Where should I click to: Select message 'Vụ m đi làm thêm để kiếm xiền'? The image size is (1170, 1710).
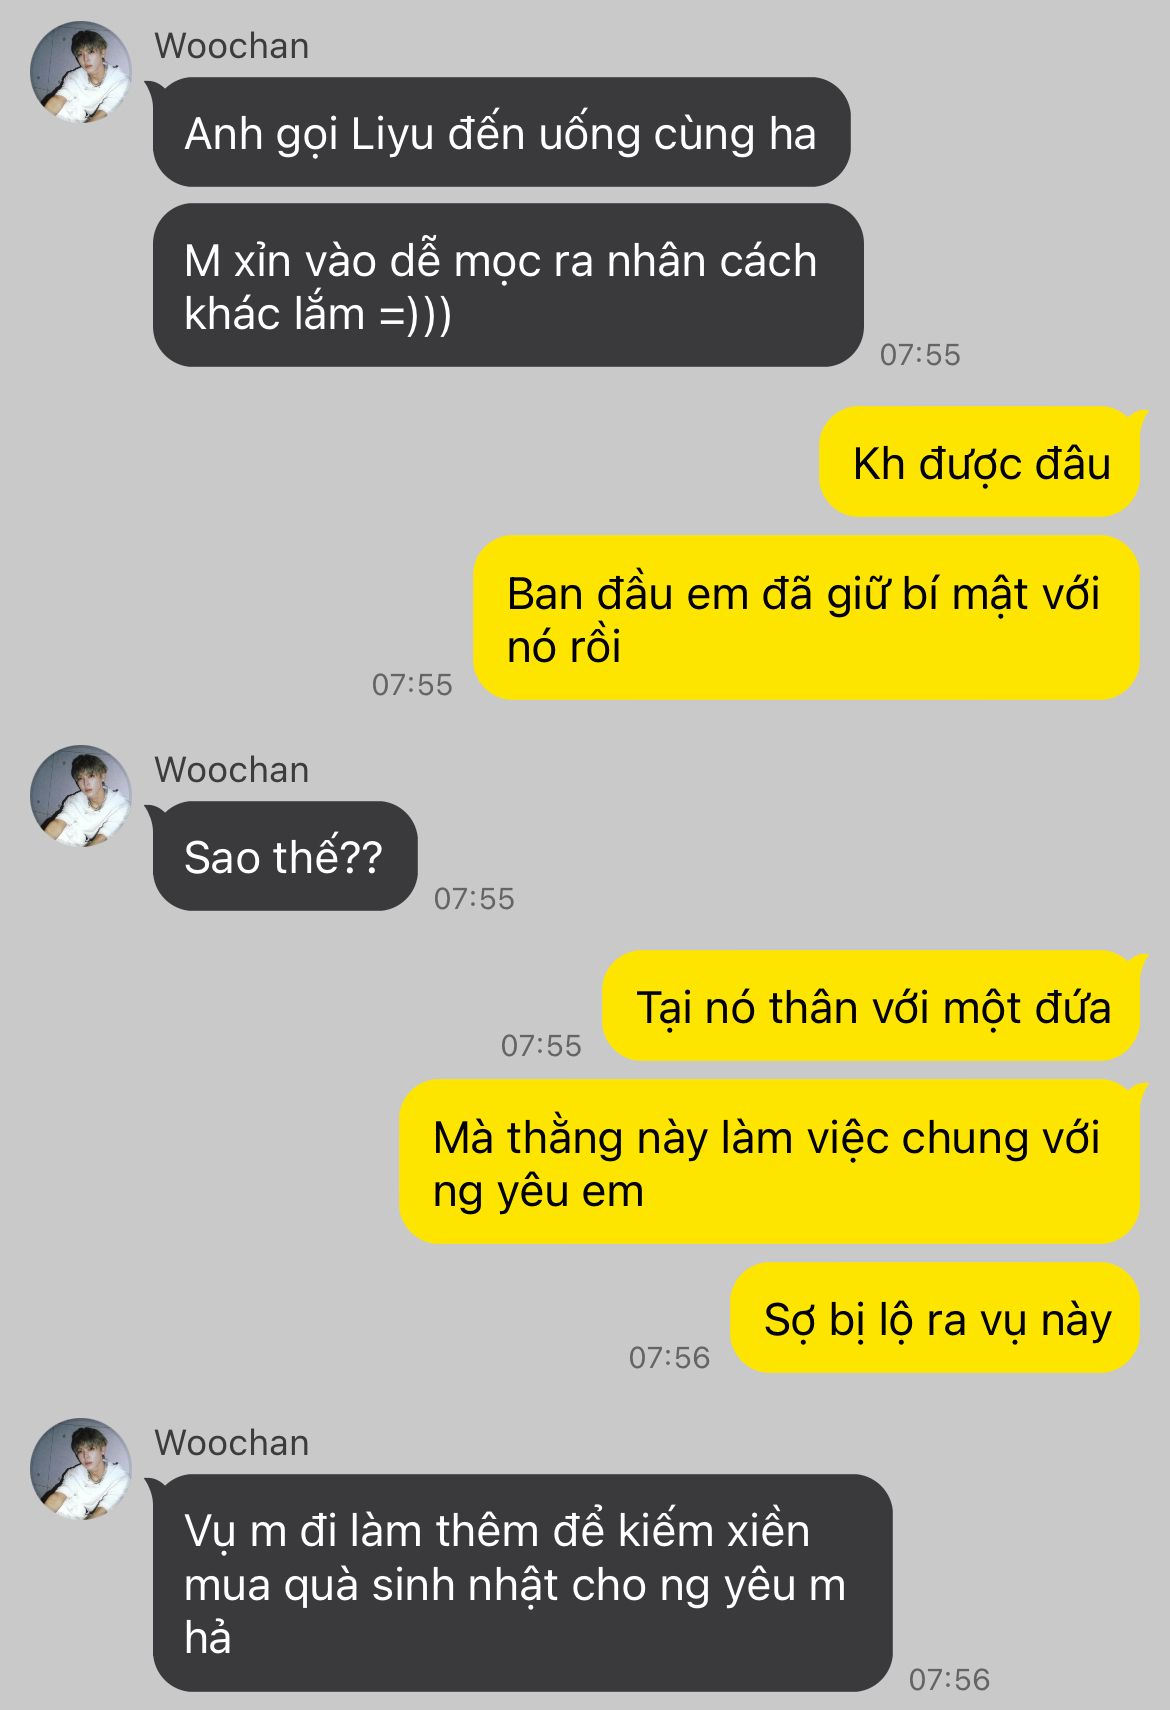(521, 1583)
